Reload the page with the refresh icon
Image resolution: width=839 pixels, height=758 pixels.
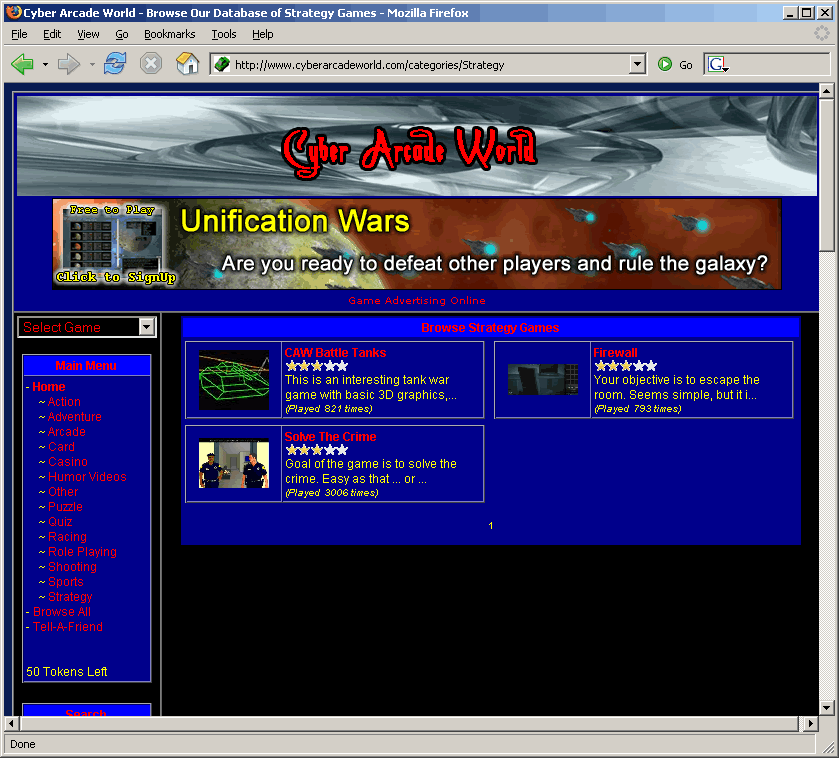coord(115,64)
